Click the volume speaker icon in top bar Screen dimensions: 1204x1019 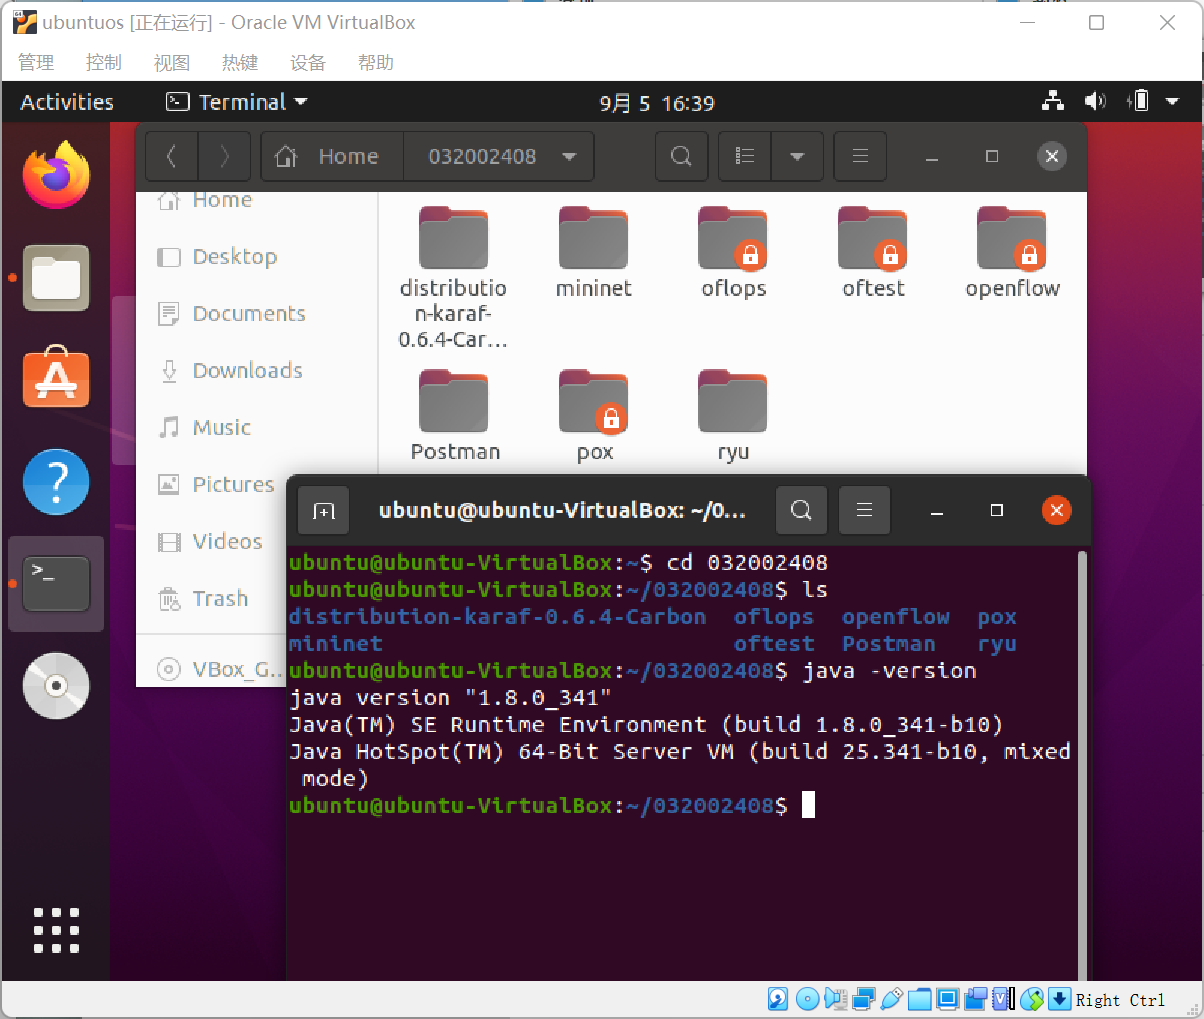coord(1095,101)
